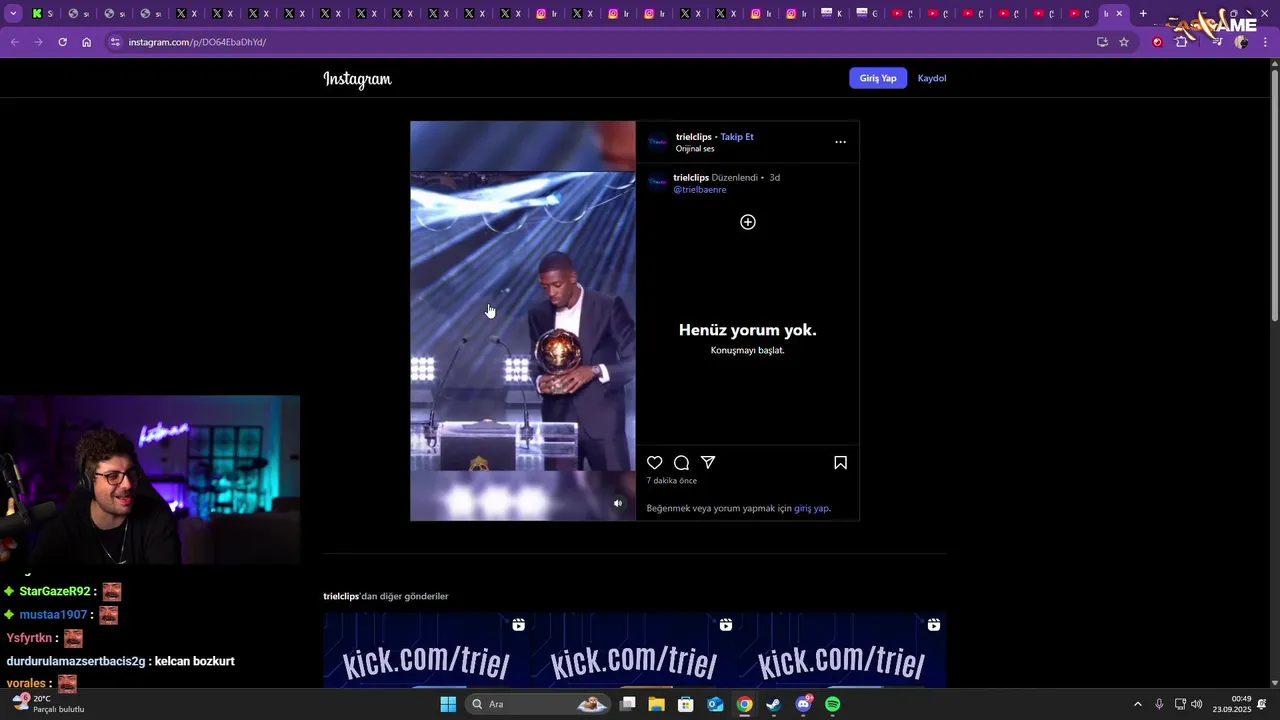
Task: Click chat username mustaa1907
Action: point(53,615)
